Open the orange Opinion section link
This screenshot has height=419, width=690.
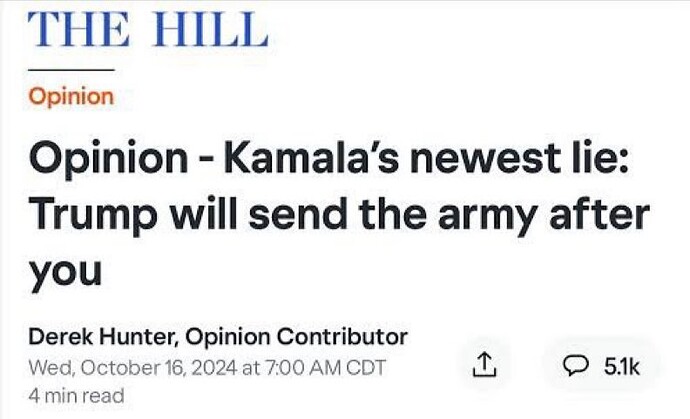(70, 97)
